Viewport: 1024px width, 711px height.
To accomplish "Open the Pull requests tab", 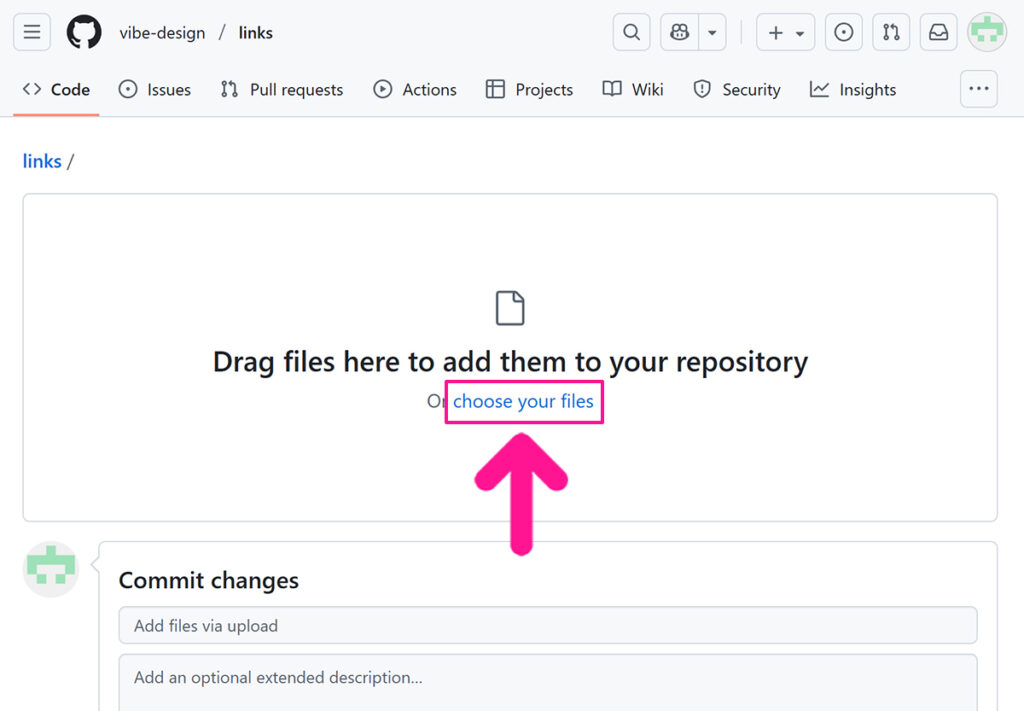I will (x=282, y=90).
